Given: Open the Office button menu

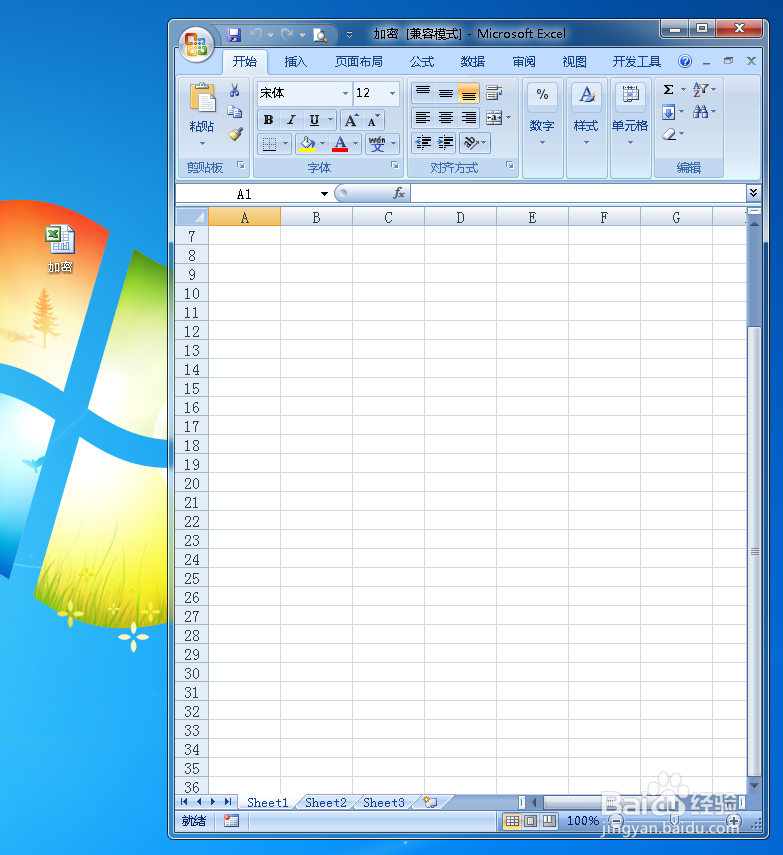Looking at the screenshot, I should 196,44.
